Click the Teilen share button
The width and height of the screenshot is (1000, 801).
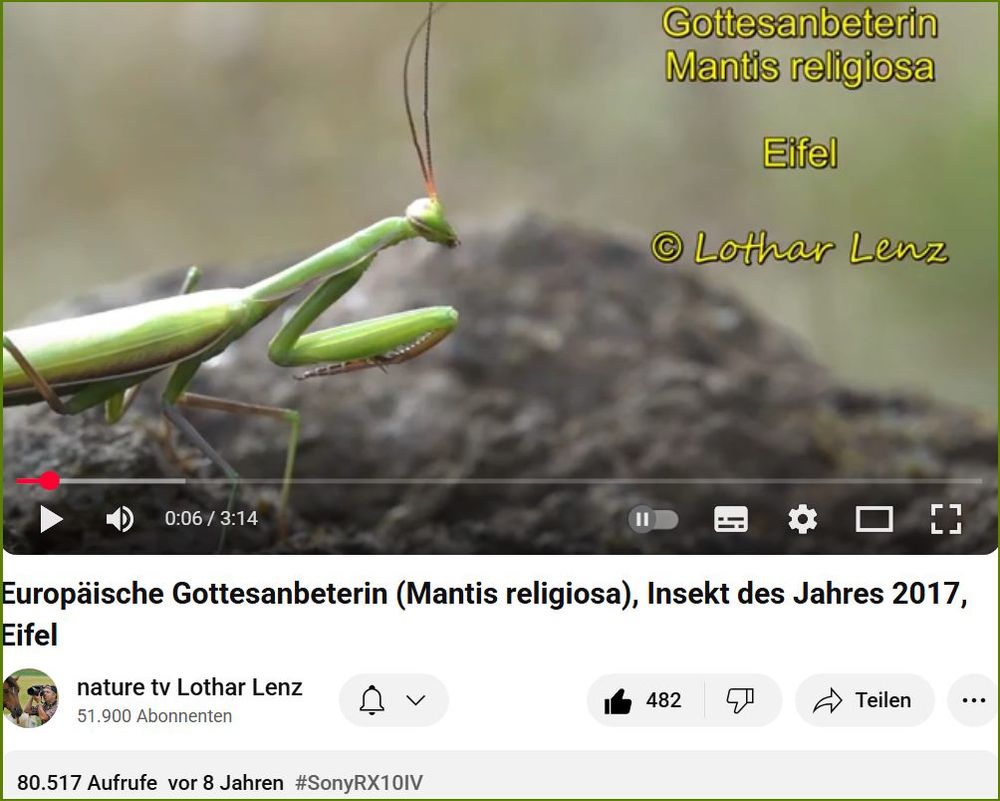tap(865, 701)
